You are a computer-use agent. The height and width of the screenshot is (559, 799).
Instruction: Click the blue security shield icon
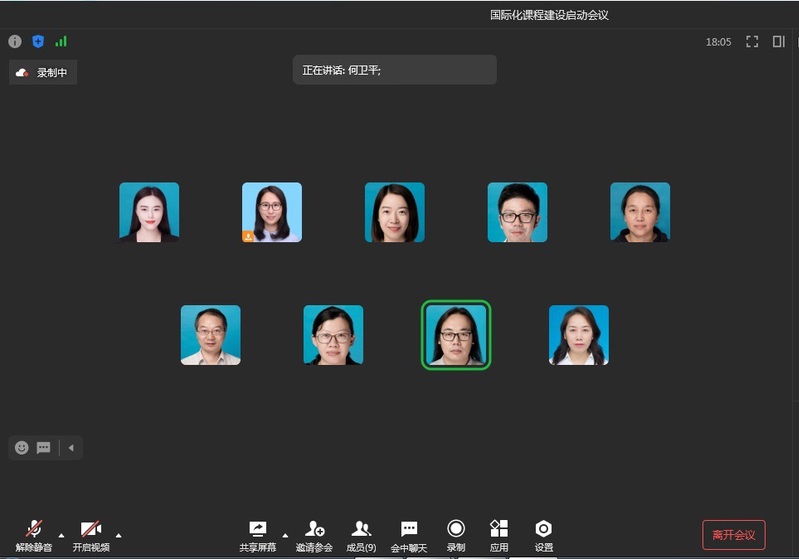pyautogui.click(x=38, y=41)
